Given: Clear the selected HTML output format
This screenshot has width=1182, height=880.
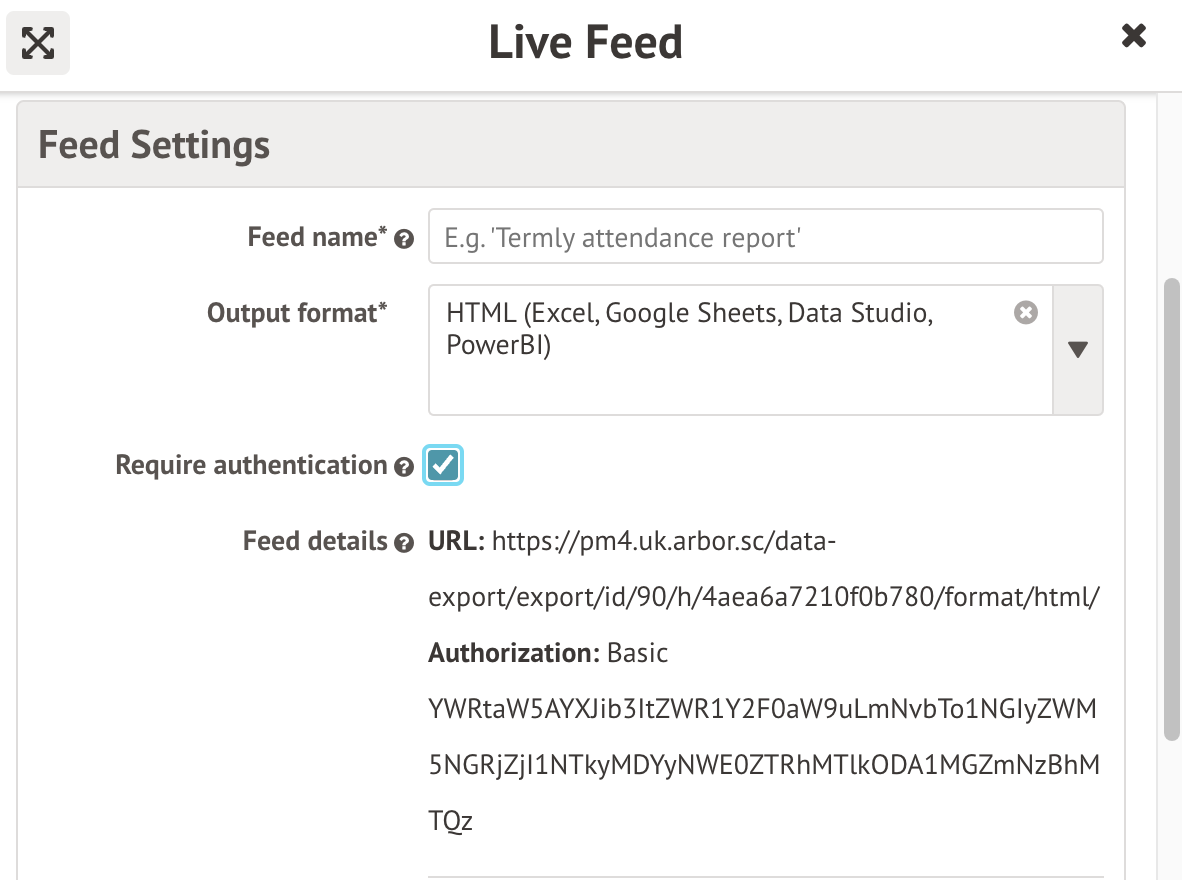Looking at the screenshot, I should [x=1025, y=312].
